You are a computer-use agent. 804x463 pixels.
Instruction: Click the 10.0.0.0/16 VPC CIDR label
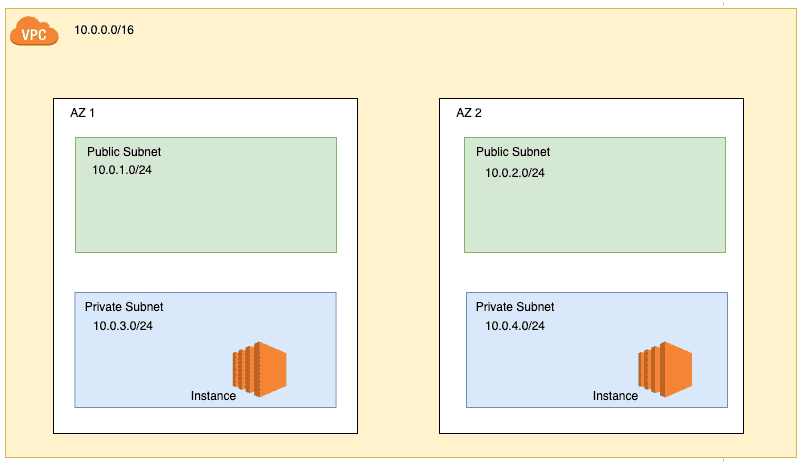click(x=104, y=30)
